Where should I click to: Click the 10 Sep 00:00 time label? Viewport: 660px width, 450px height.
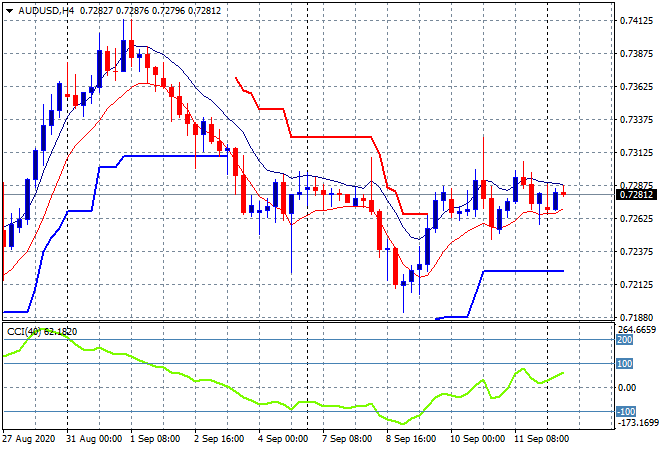pos(477,439)
